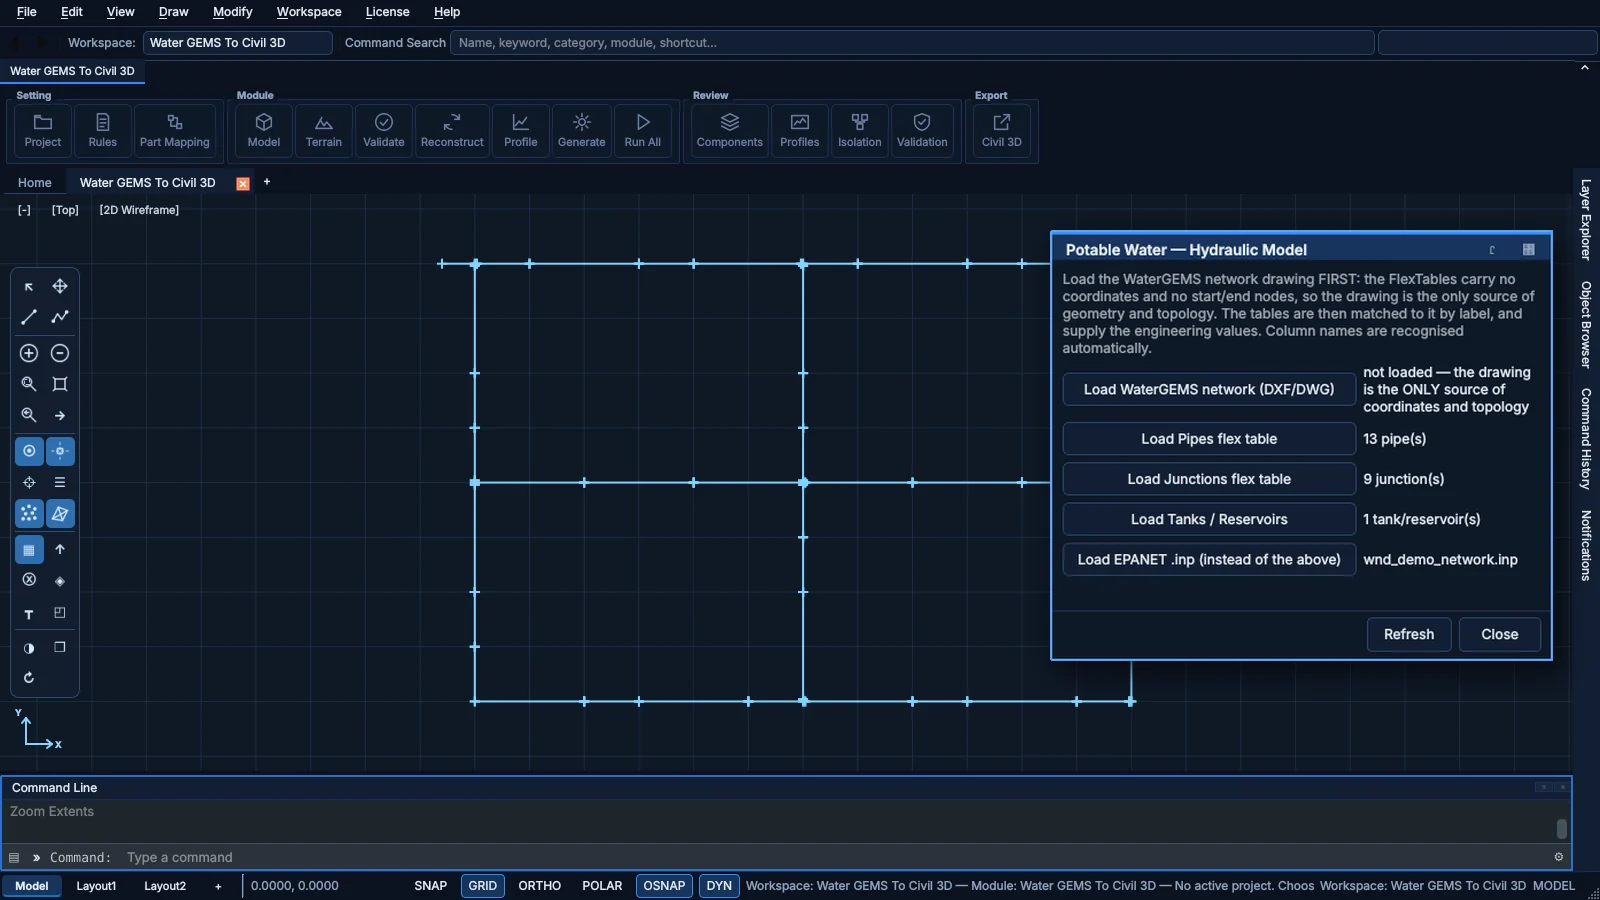Toggle GRID mode in status bar
1600x900 pixels.
pos(483,886)
